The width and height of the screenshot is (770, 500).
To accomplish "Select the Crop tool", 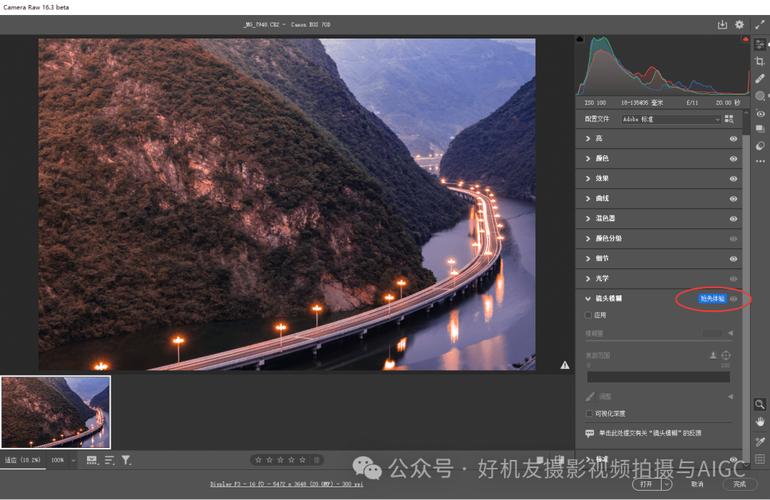I will click(x=760, y=61).
